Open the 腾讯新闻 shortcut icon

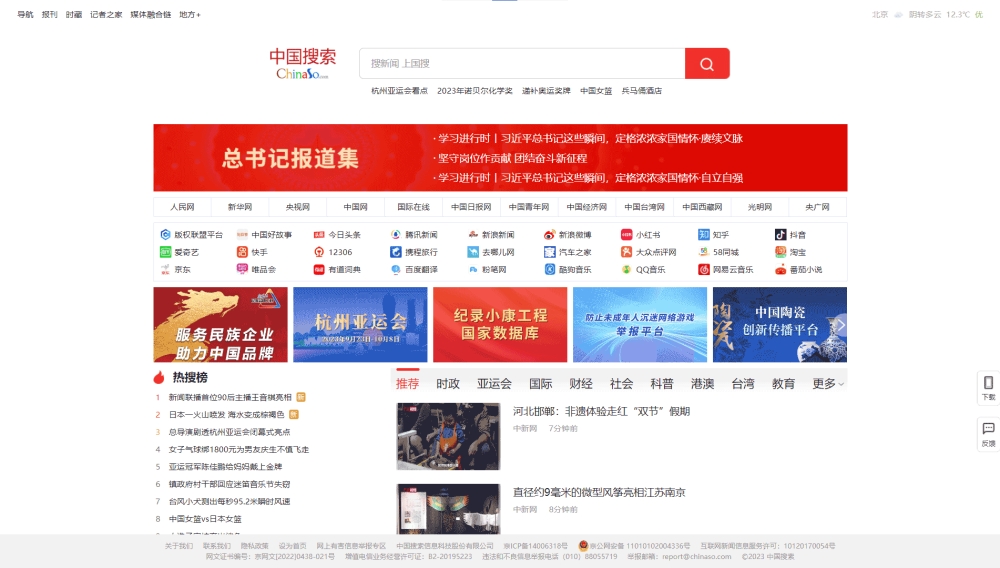[395, 235]
